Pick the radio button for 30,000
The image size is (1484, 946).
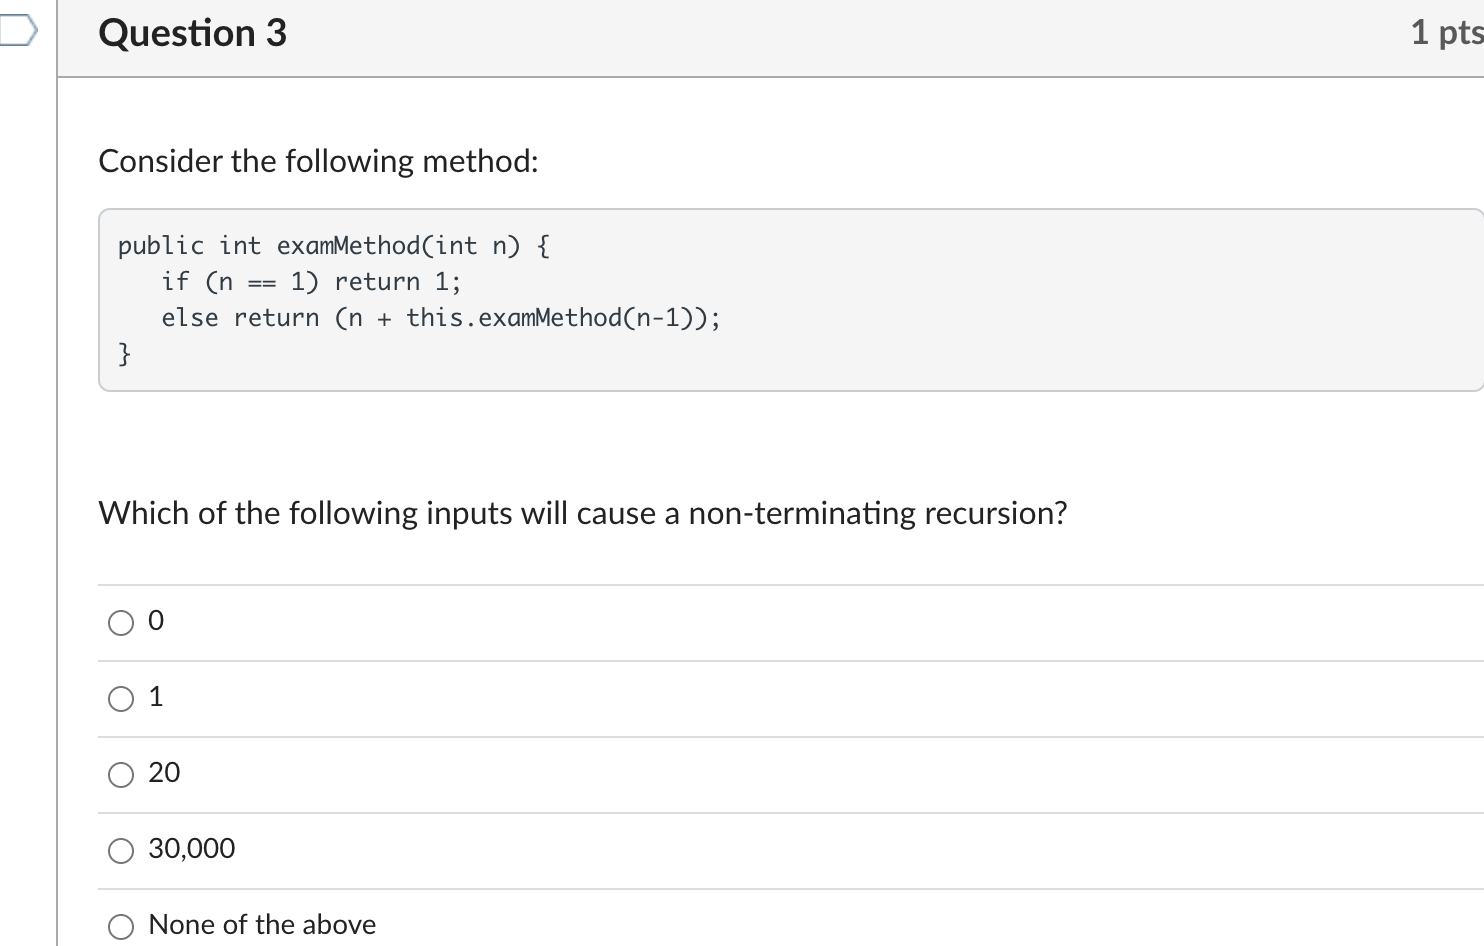(121, 851)
